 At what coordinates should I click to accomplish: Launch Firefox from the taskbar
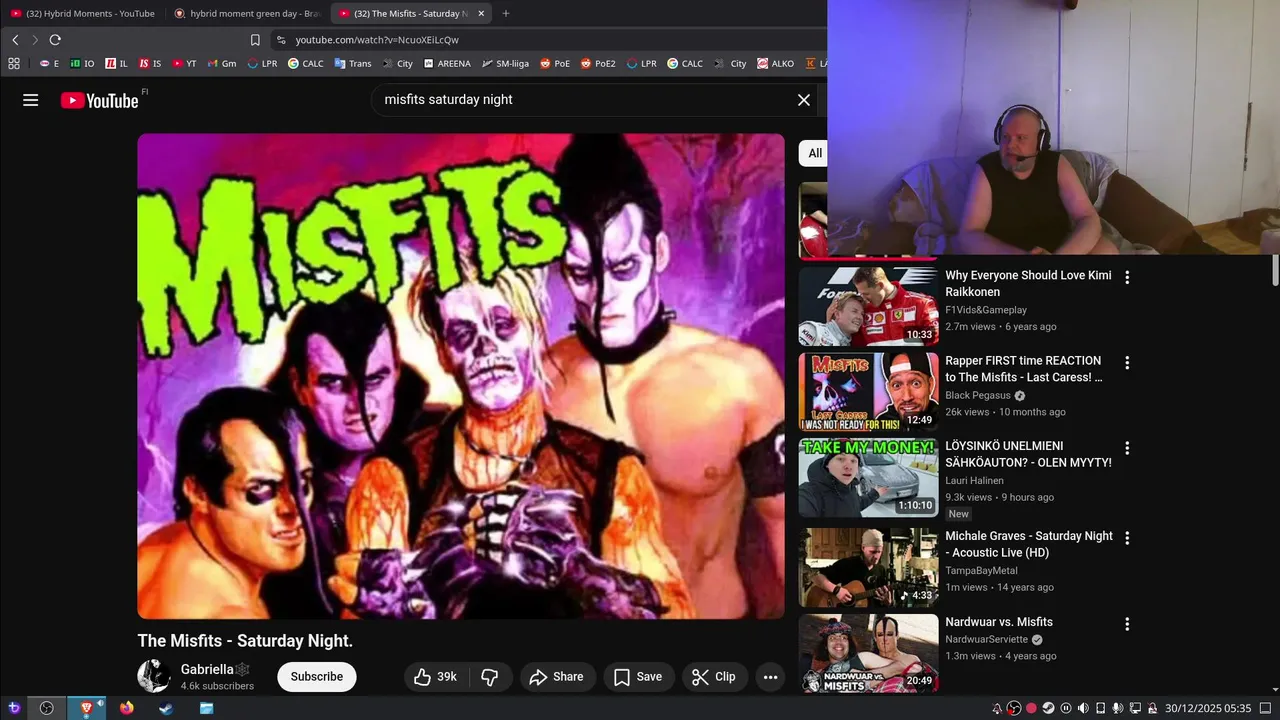(126, 708)
